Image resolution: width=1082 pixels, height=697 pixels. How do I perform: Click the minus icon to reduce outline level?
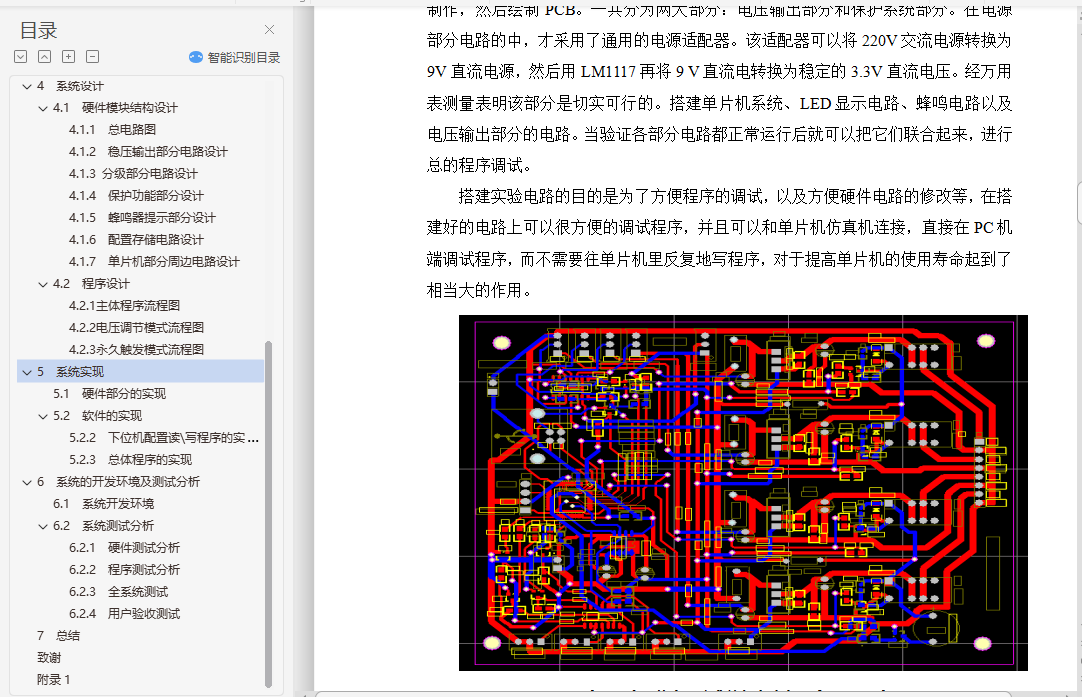92,57
